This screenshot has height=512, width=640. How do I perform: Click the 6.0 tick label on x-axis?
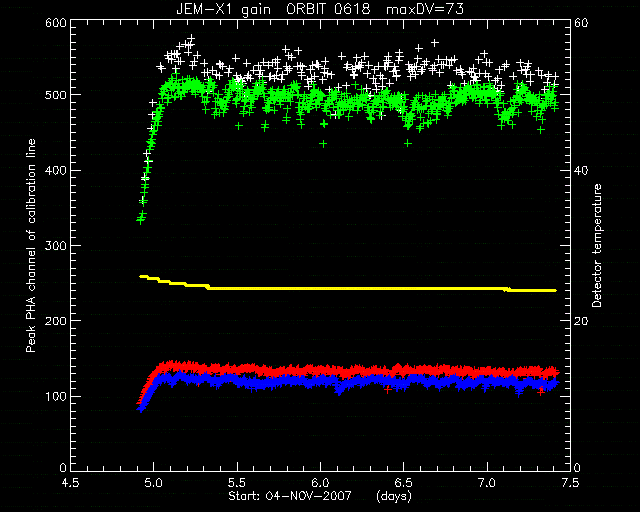pyautogui.click(x=321, y=483)
